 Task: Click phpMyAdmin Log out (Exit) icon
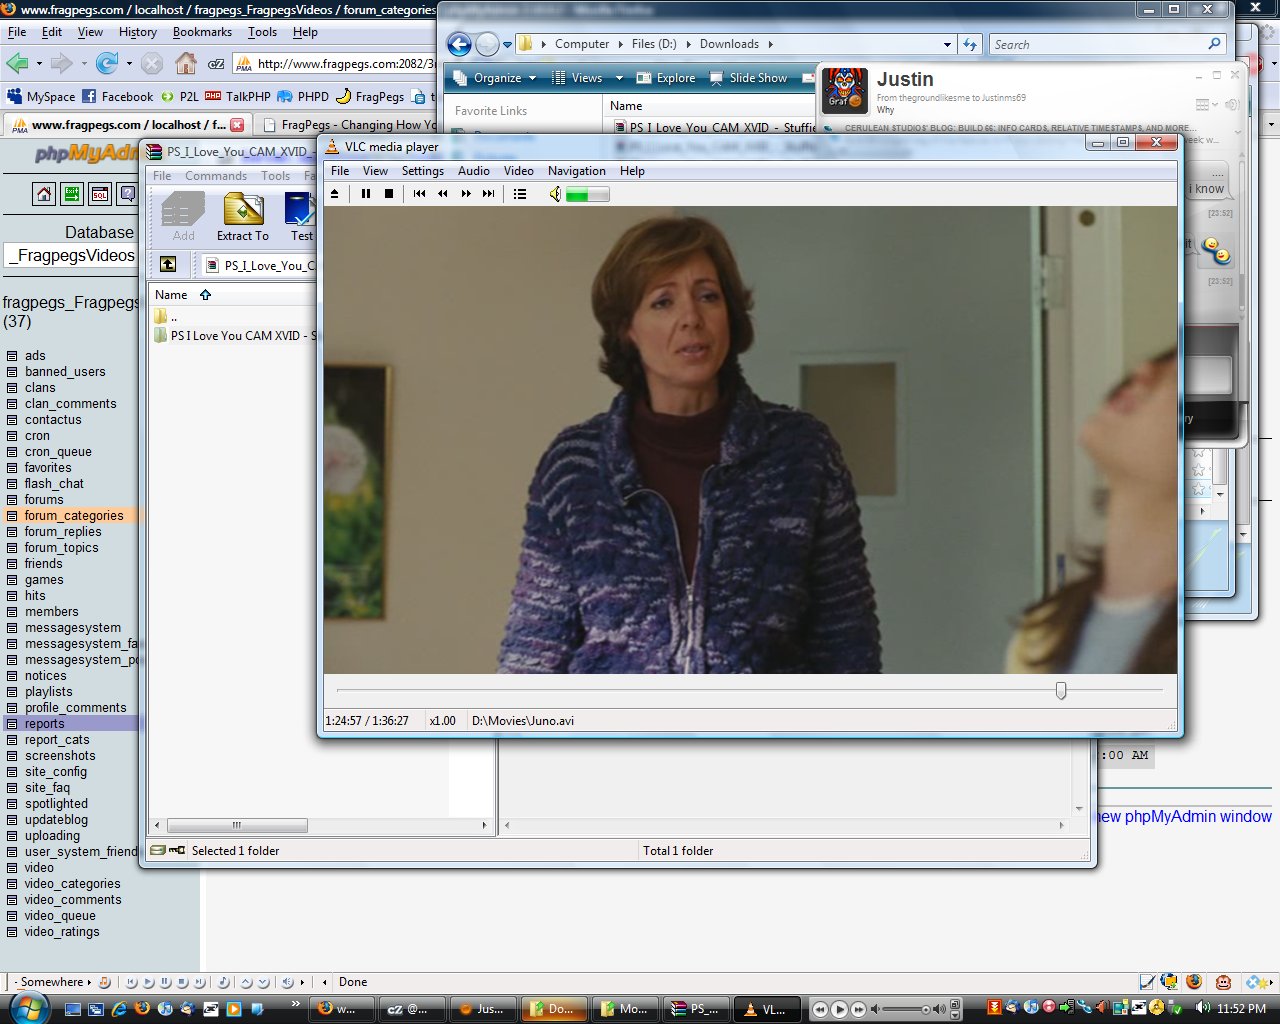(x=72, y=194)
